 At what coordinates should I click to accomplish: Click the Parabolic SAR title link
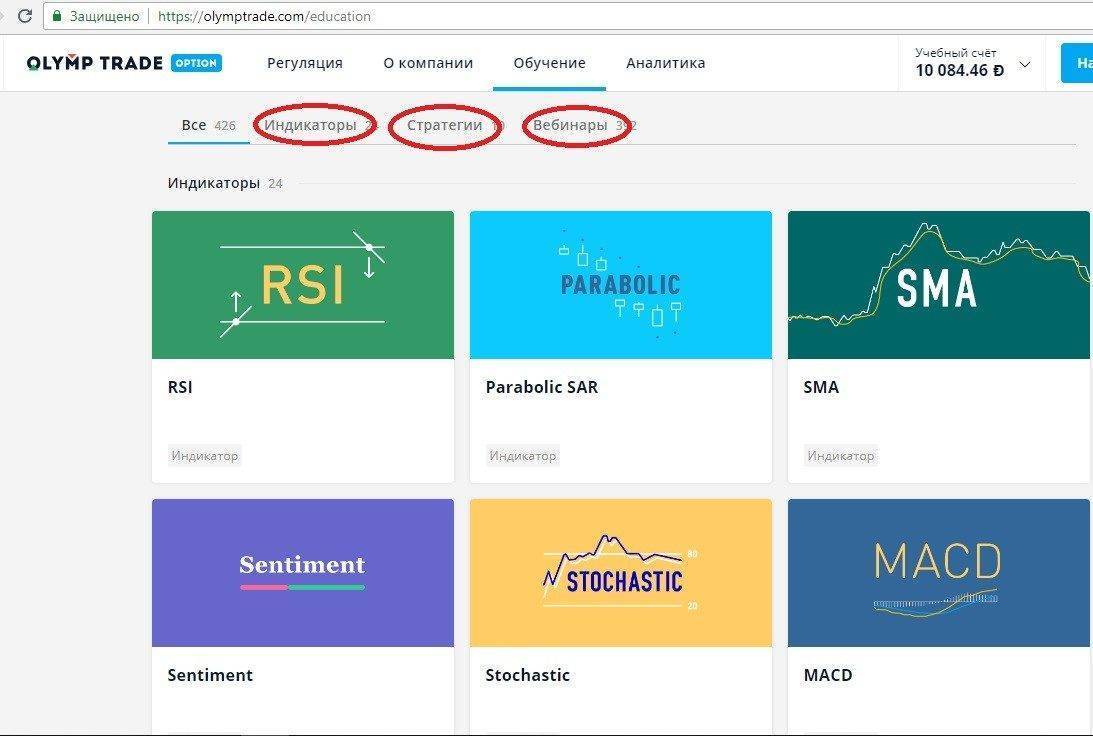click(x=541, y=387)
